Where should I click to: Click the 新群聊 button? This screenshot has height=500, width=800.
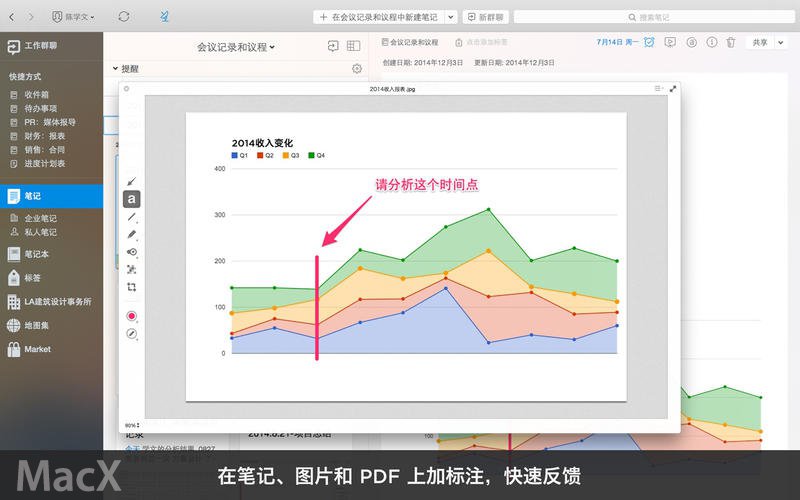[485, 17]
